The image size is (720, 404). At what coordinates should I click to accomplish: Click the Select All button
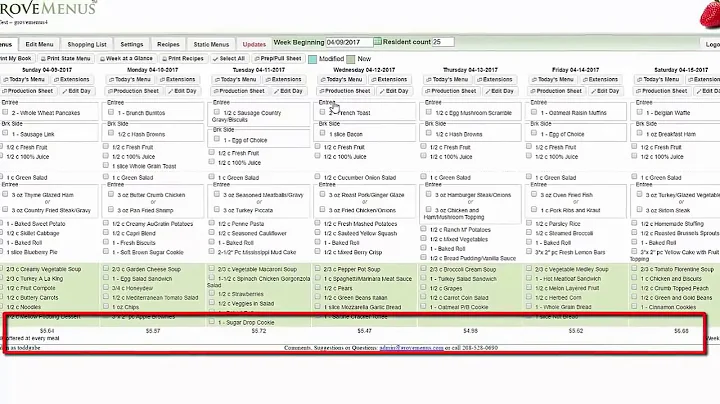229,59
